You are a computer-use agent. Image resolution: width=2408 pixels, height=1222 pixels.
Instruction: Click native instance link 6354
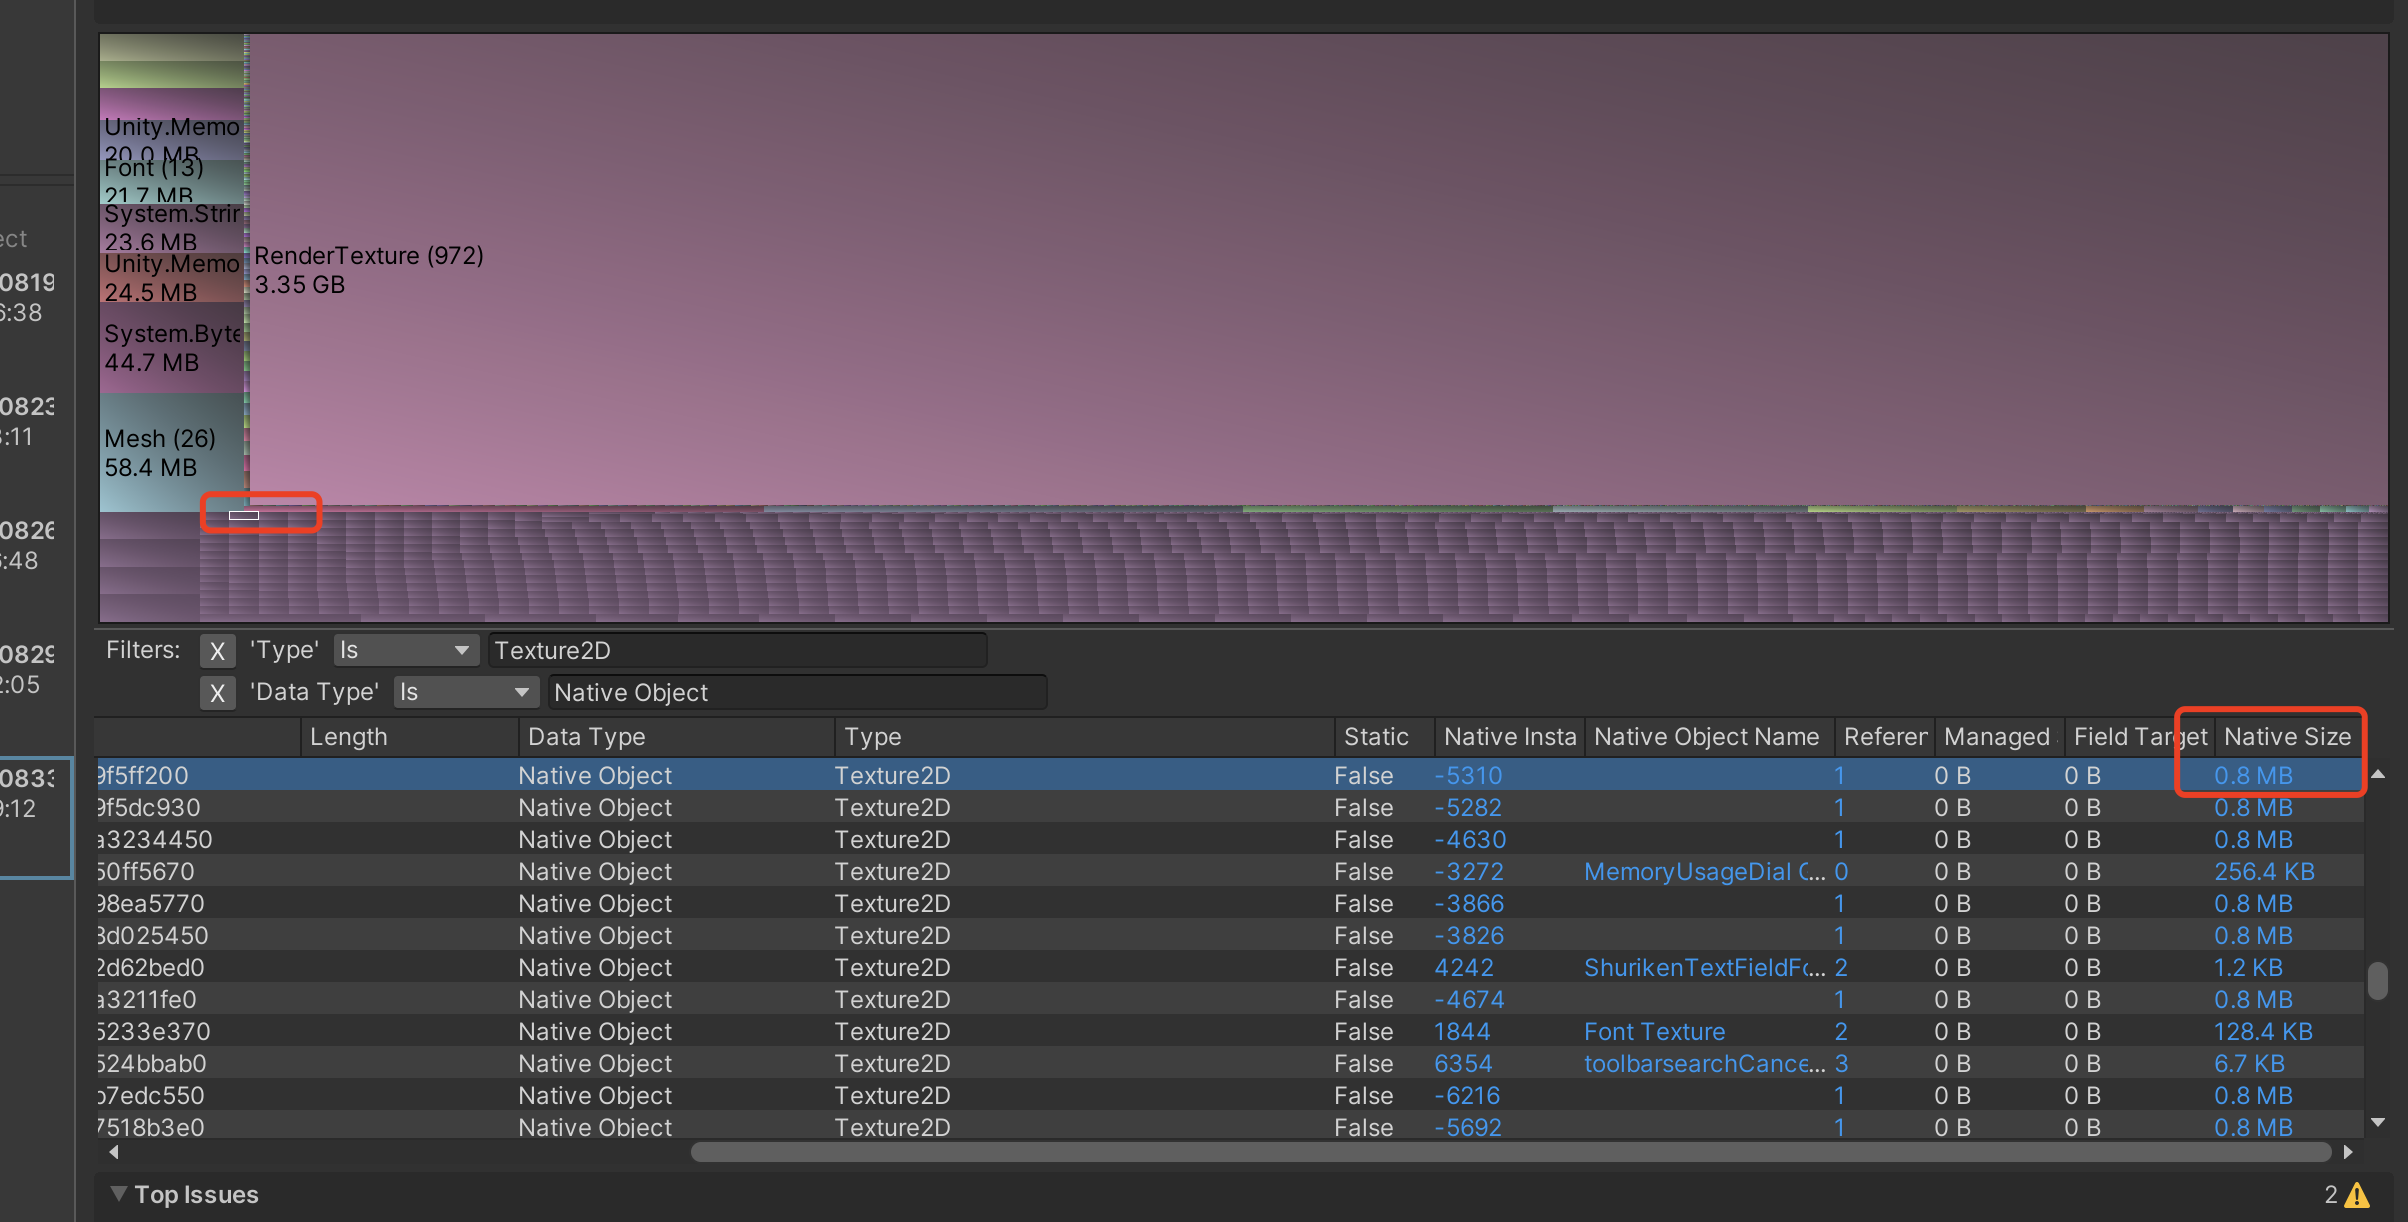click(x=1462, y=1064)
